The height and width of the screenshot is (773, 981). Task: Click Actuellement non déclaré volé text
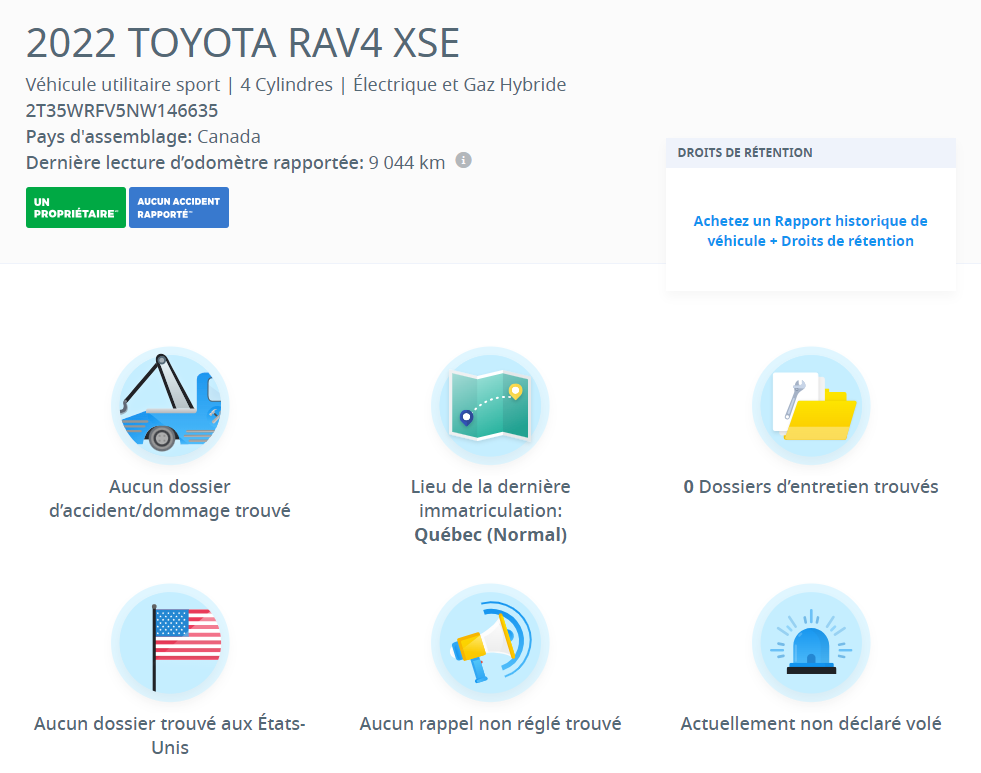[811, 724]
